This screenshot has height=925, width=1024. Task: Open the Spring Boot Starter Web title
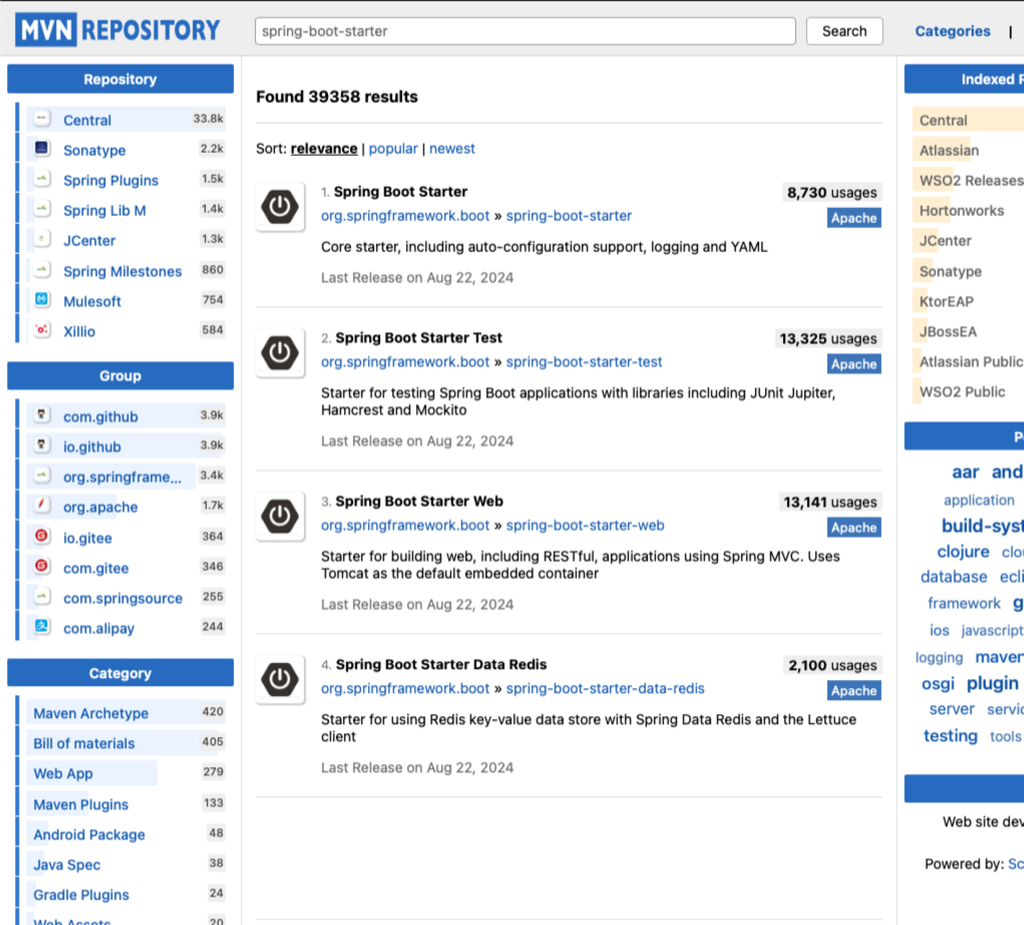(419, 501)
